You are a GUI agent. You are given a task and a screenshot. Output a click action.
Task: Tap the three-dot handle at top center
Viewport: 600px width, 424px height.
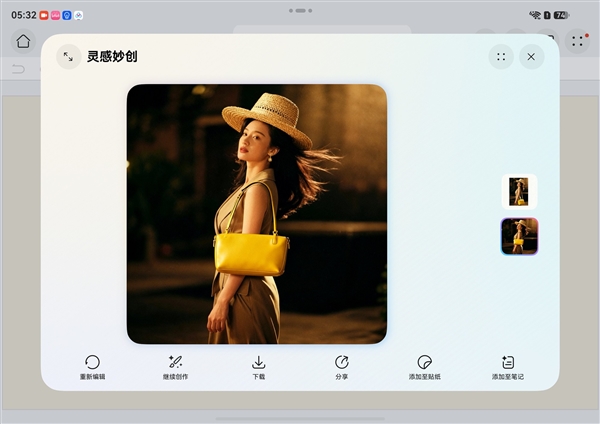tap(299, 11)
